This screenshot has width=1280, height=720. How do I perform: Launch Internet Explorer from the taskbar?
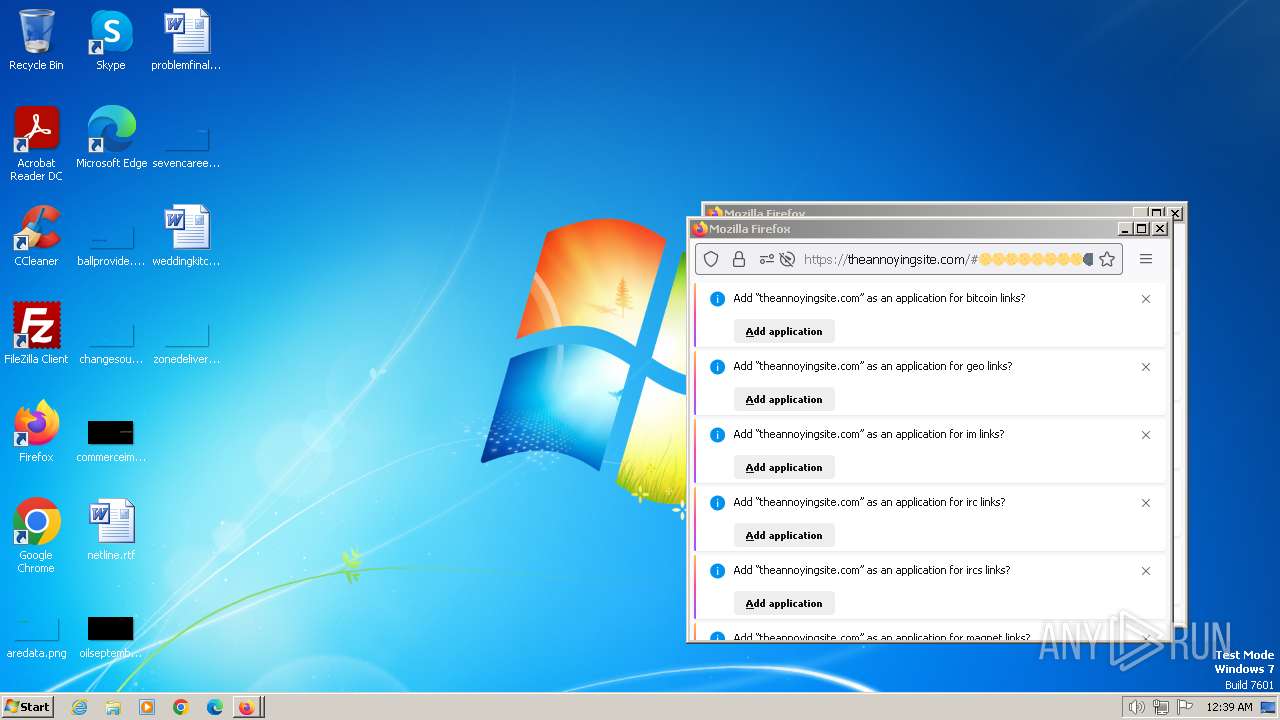(79, 707)
